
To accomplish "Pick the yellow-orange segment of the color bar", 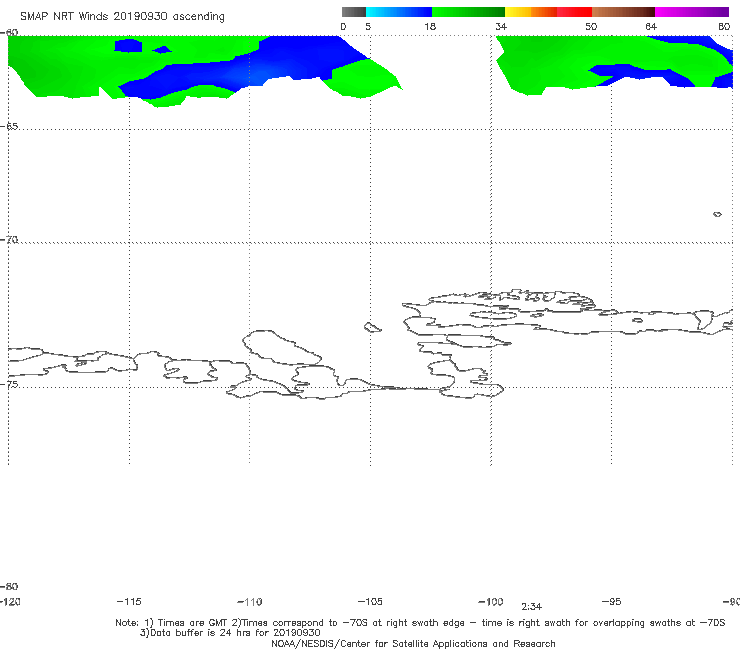I will pos(530,12).
